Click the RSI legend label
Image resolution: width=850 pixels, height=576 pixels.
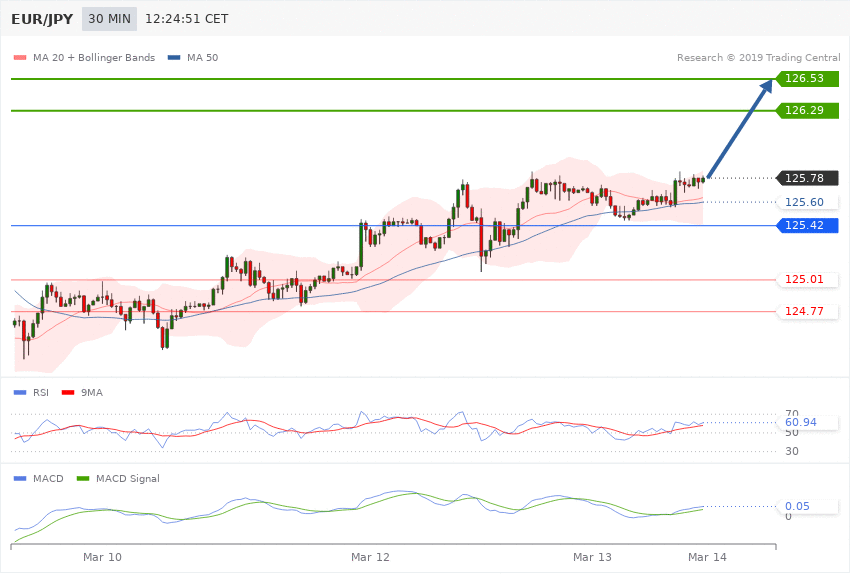[41, 392]
